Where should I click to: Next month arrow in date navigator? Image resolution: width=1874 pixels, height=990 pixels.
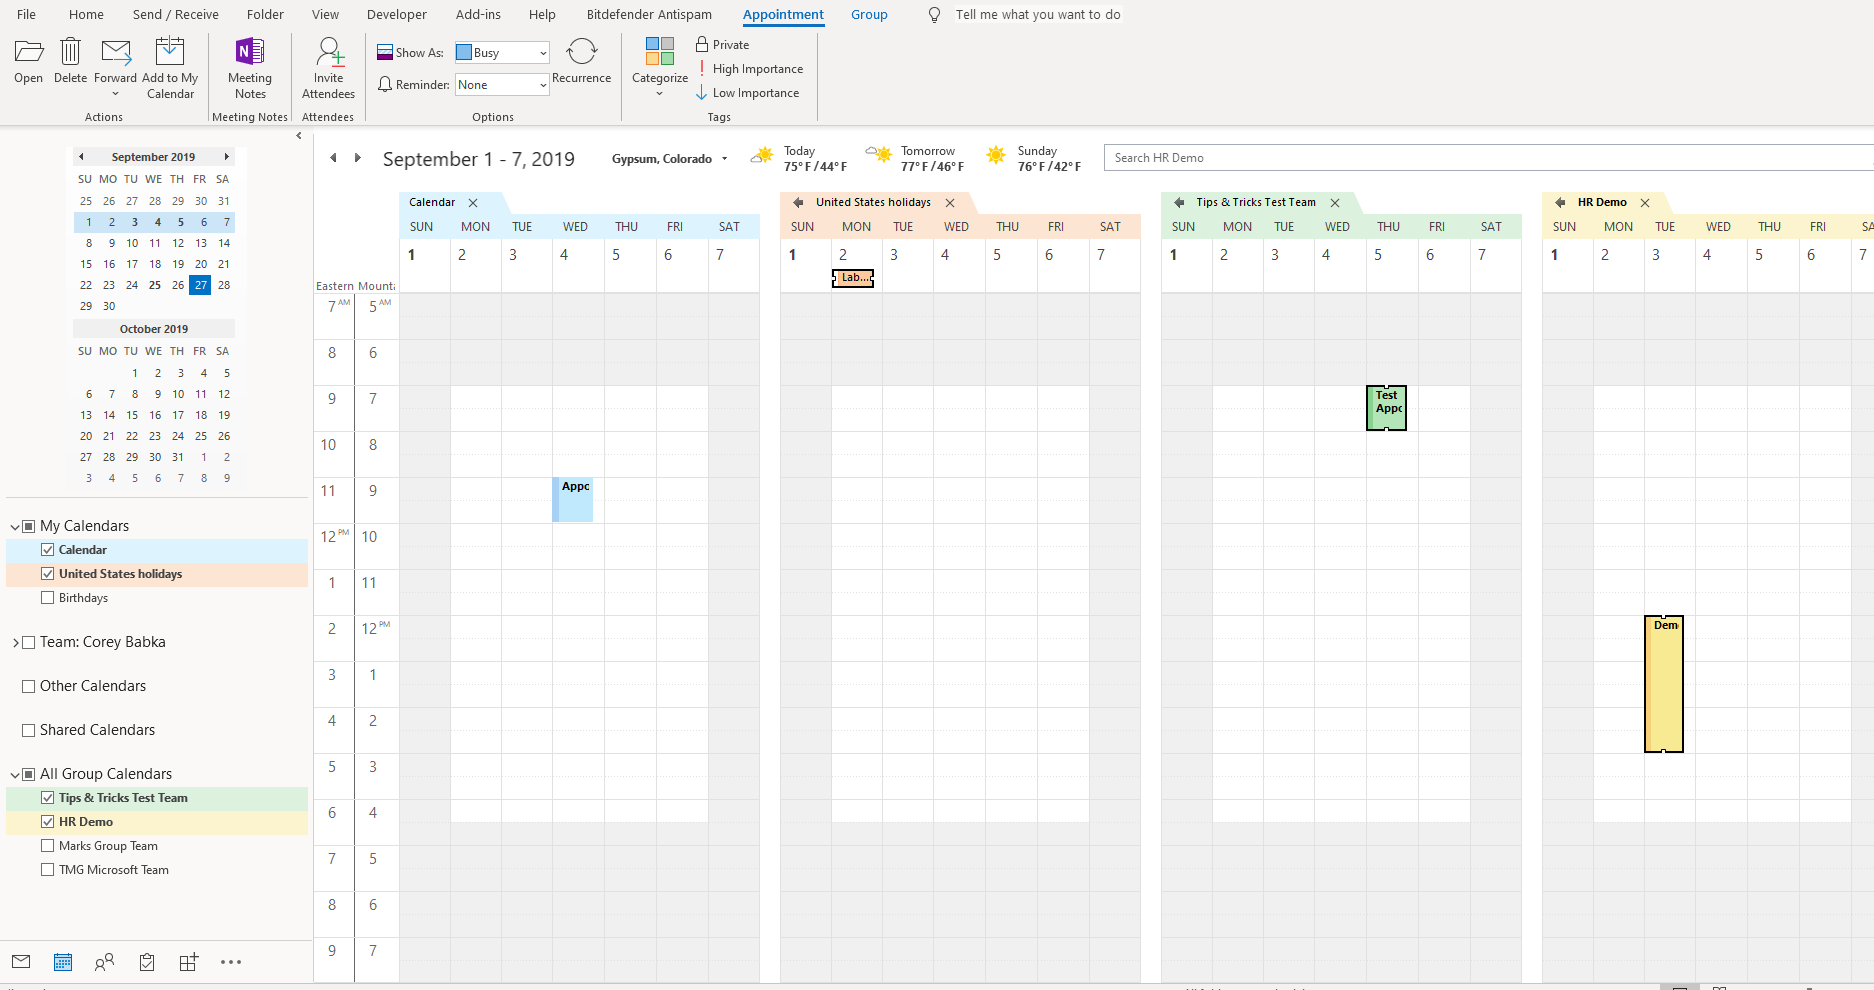(x=227, y=157)
